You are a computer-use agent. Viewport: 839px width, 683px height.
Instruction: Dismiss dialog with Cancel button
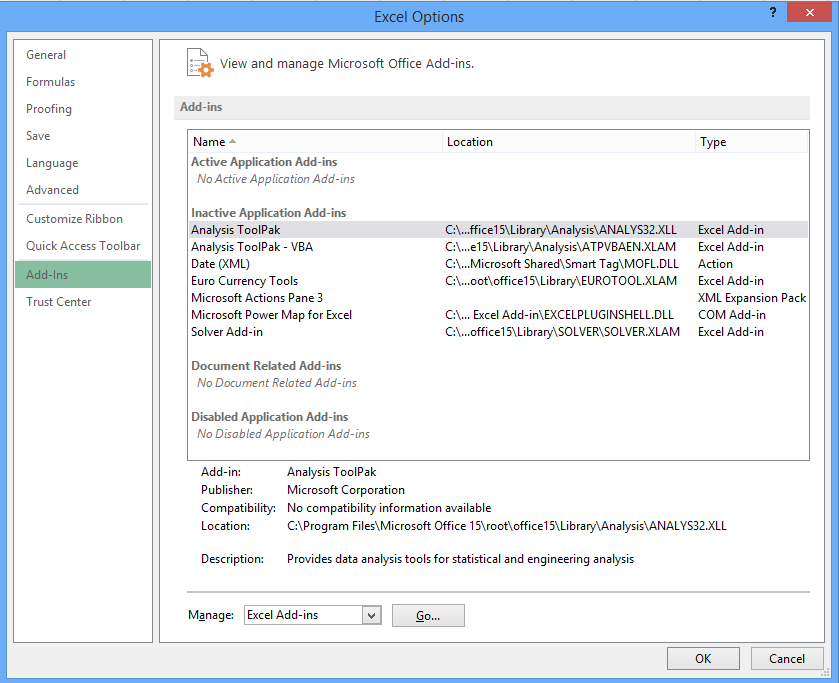click(x=787, y=658)
